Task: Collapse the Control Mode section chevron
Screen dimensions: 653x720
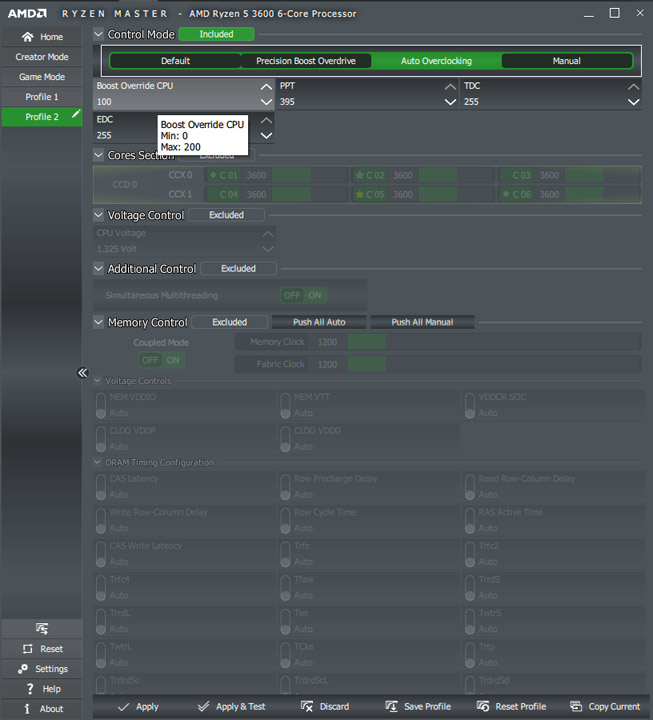Action: [x=98, y=34]
